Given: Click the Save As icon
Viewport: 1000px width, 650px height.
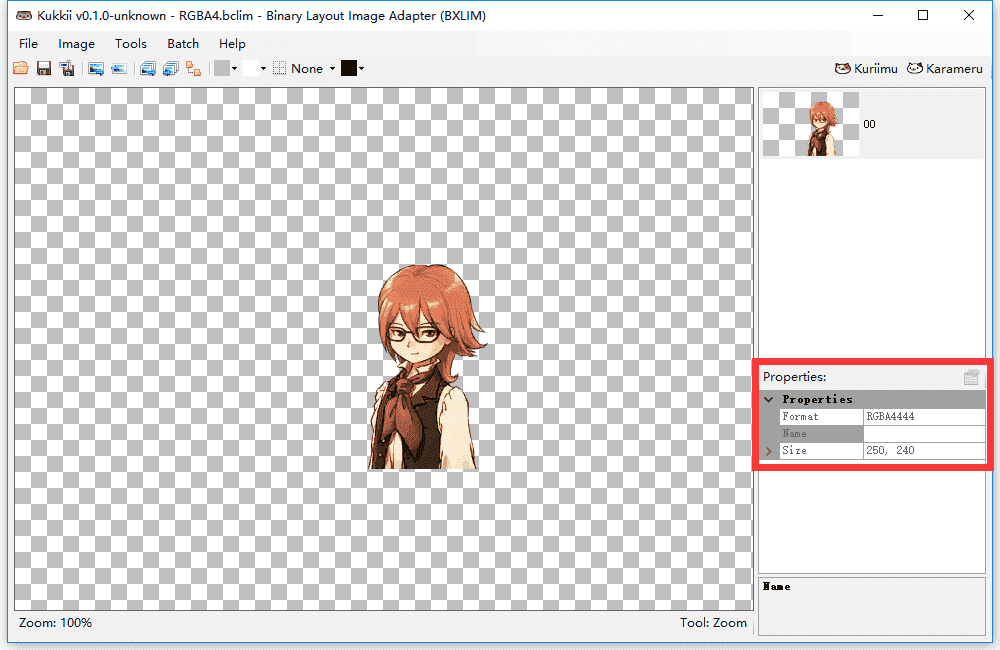Looking at the screenshot, I should point(67,68).
